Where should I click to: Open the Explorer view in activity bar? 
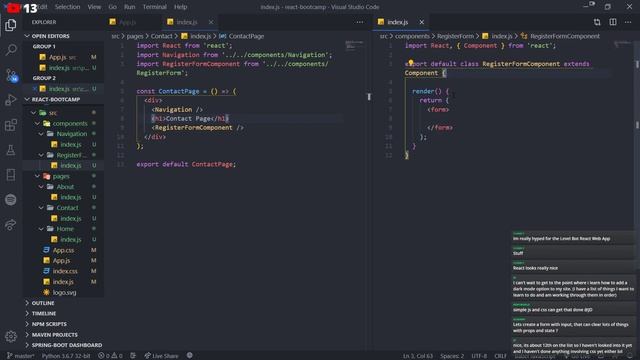pos(11,25)
